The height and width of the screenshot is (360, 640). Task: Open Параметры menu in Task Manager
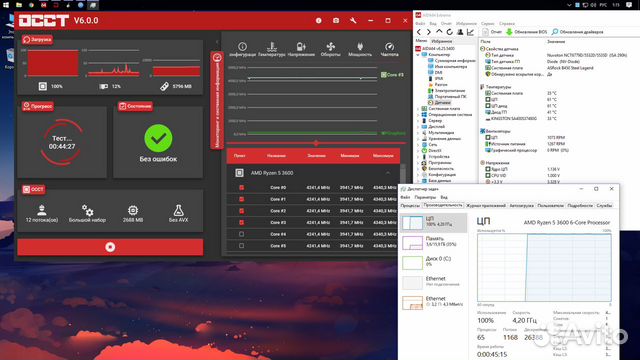click(x=425, y=197)
